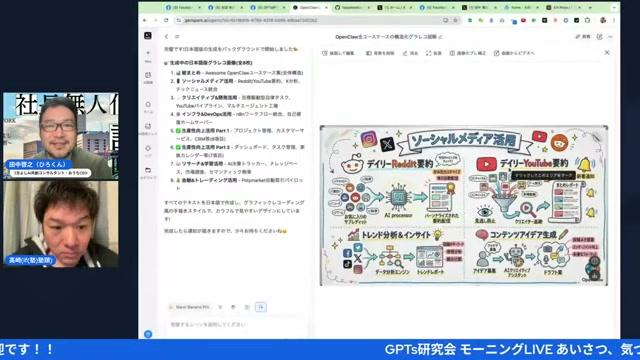This screenshot has width=640, height=360.
Task: Click the install app icon in the address bar
Action: (x=445, y=20)
